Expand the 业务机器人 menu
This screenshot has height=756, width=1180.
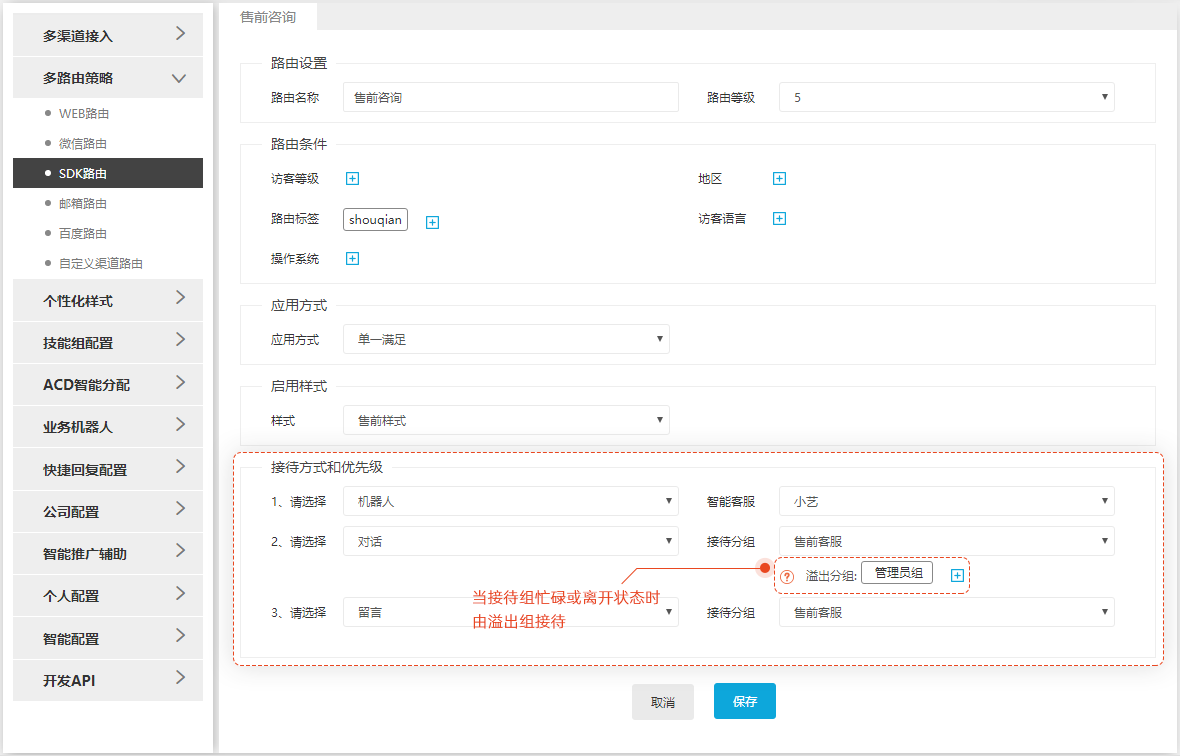click(x=108, y=427)
